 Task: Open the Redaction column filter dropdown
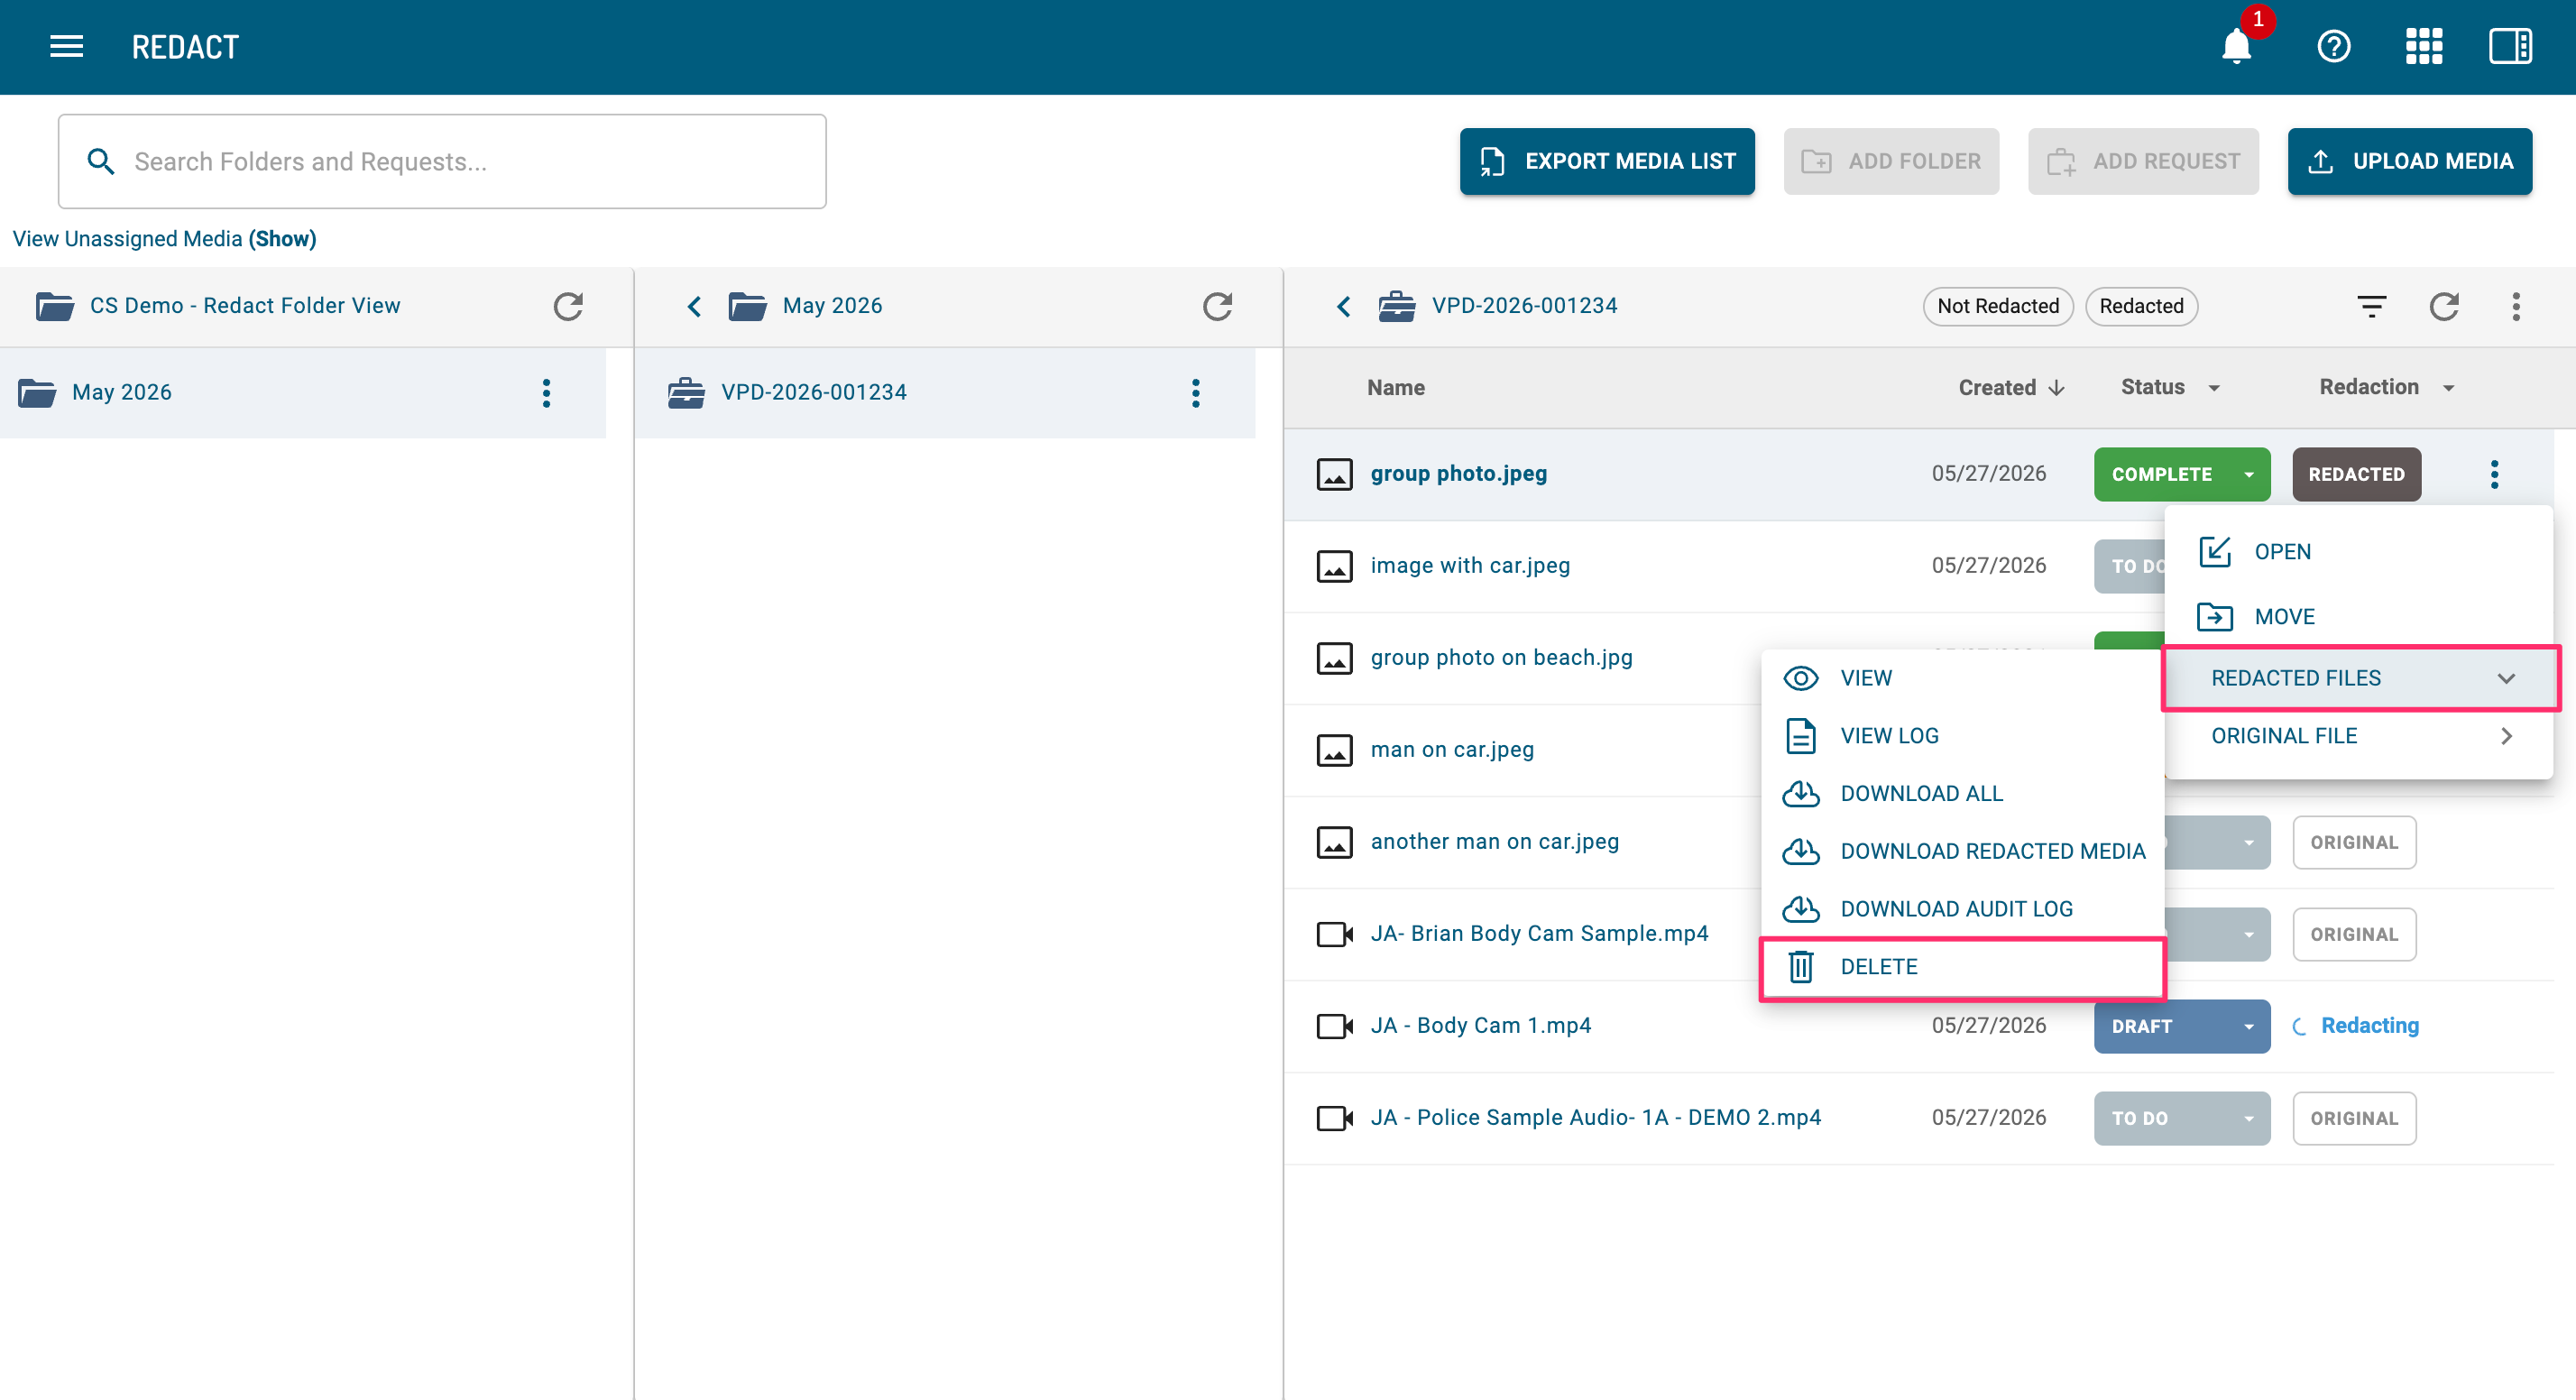tap(2449, 388)
